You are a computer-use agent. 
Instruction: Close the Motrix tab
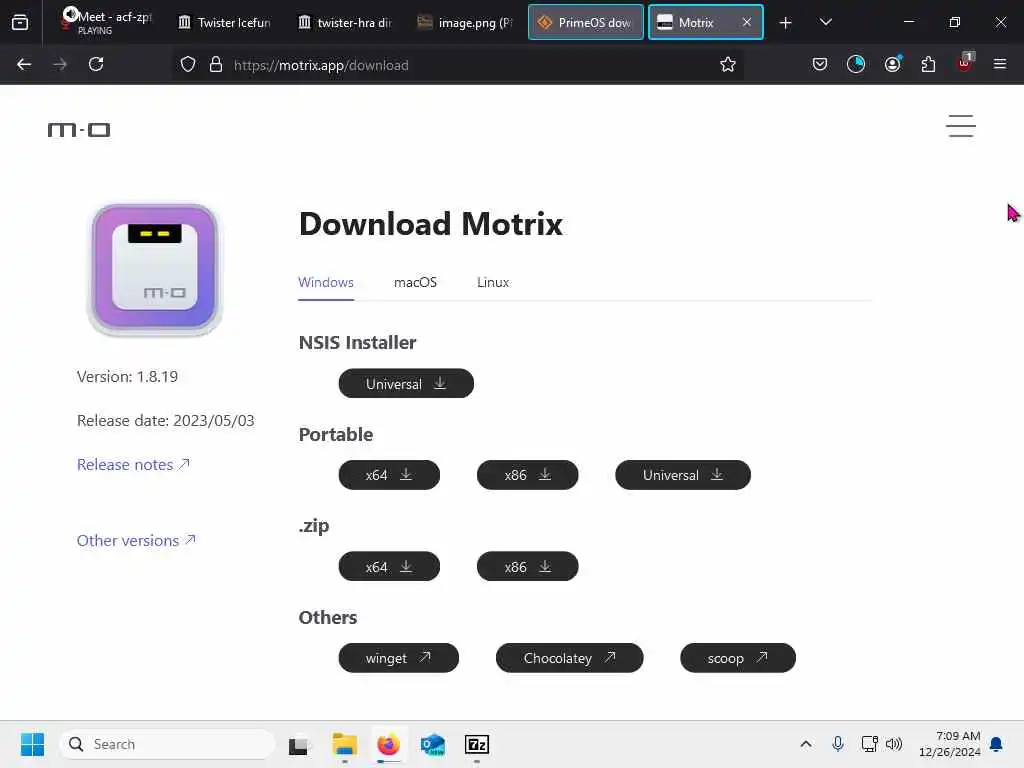(x=746, y=23)
